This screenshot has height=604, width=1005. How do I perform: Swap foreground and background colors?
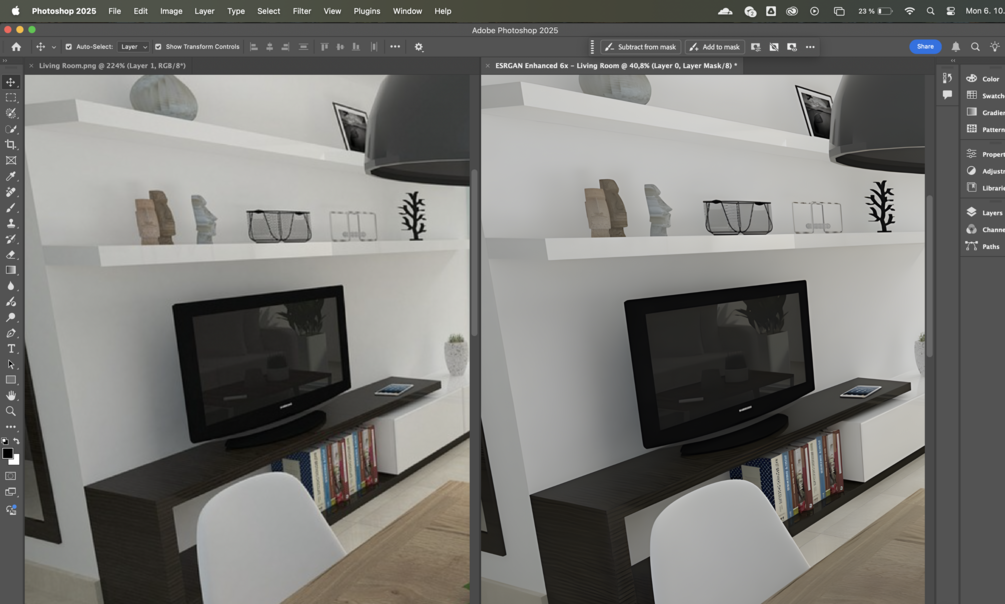click(17, 441)
